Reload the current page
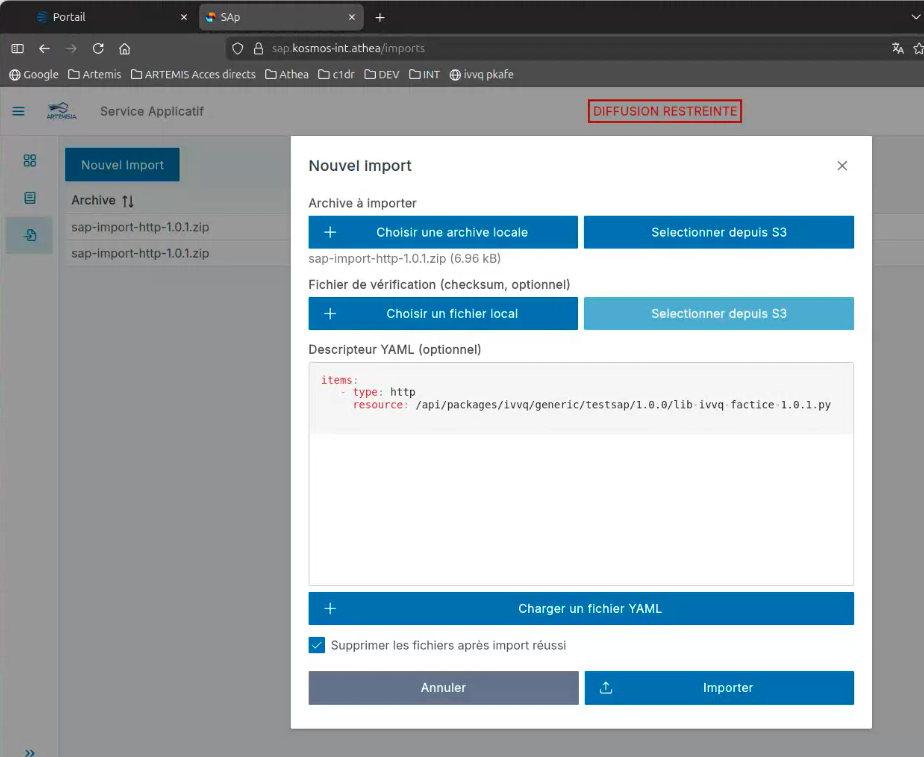 pyautogui.click(x=97, y=48)
